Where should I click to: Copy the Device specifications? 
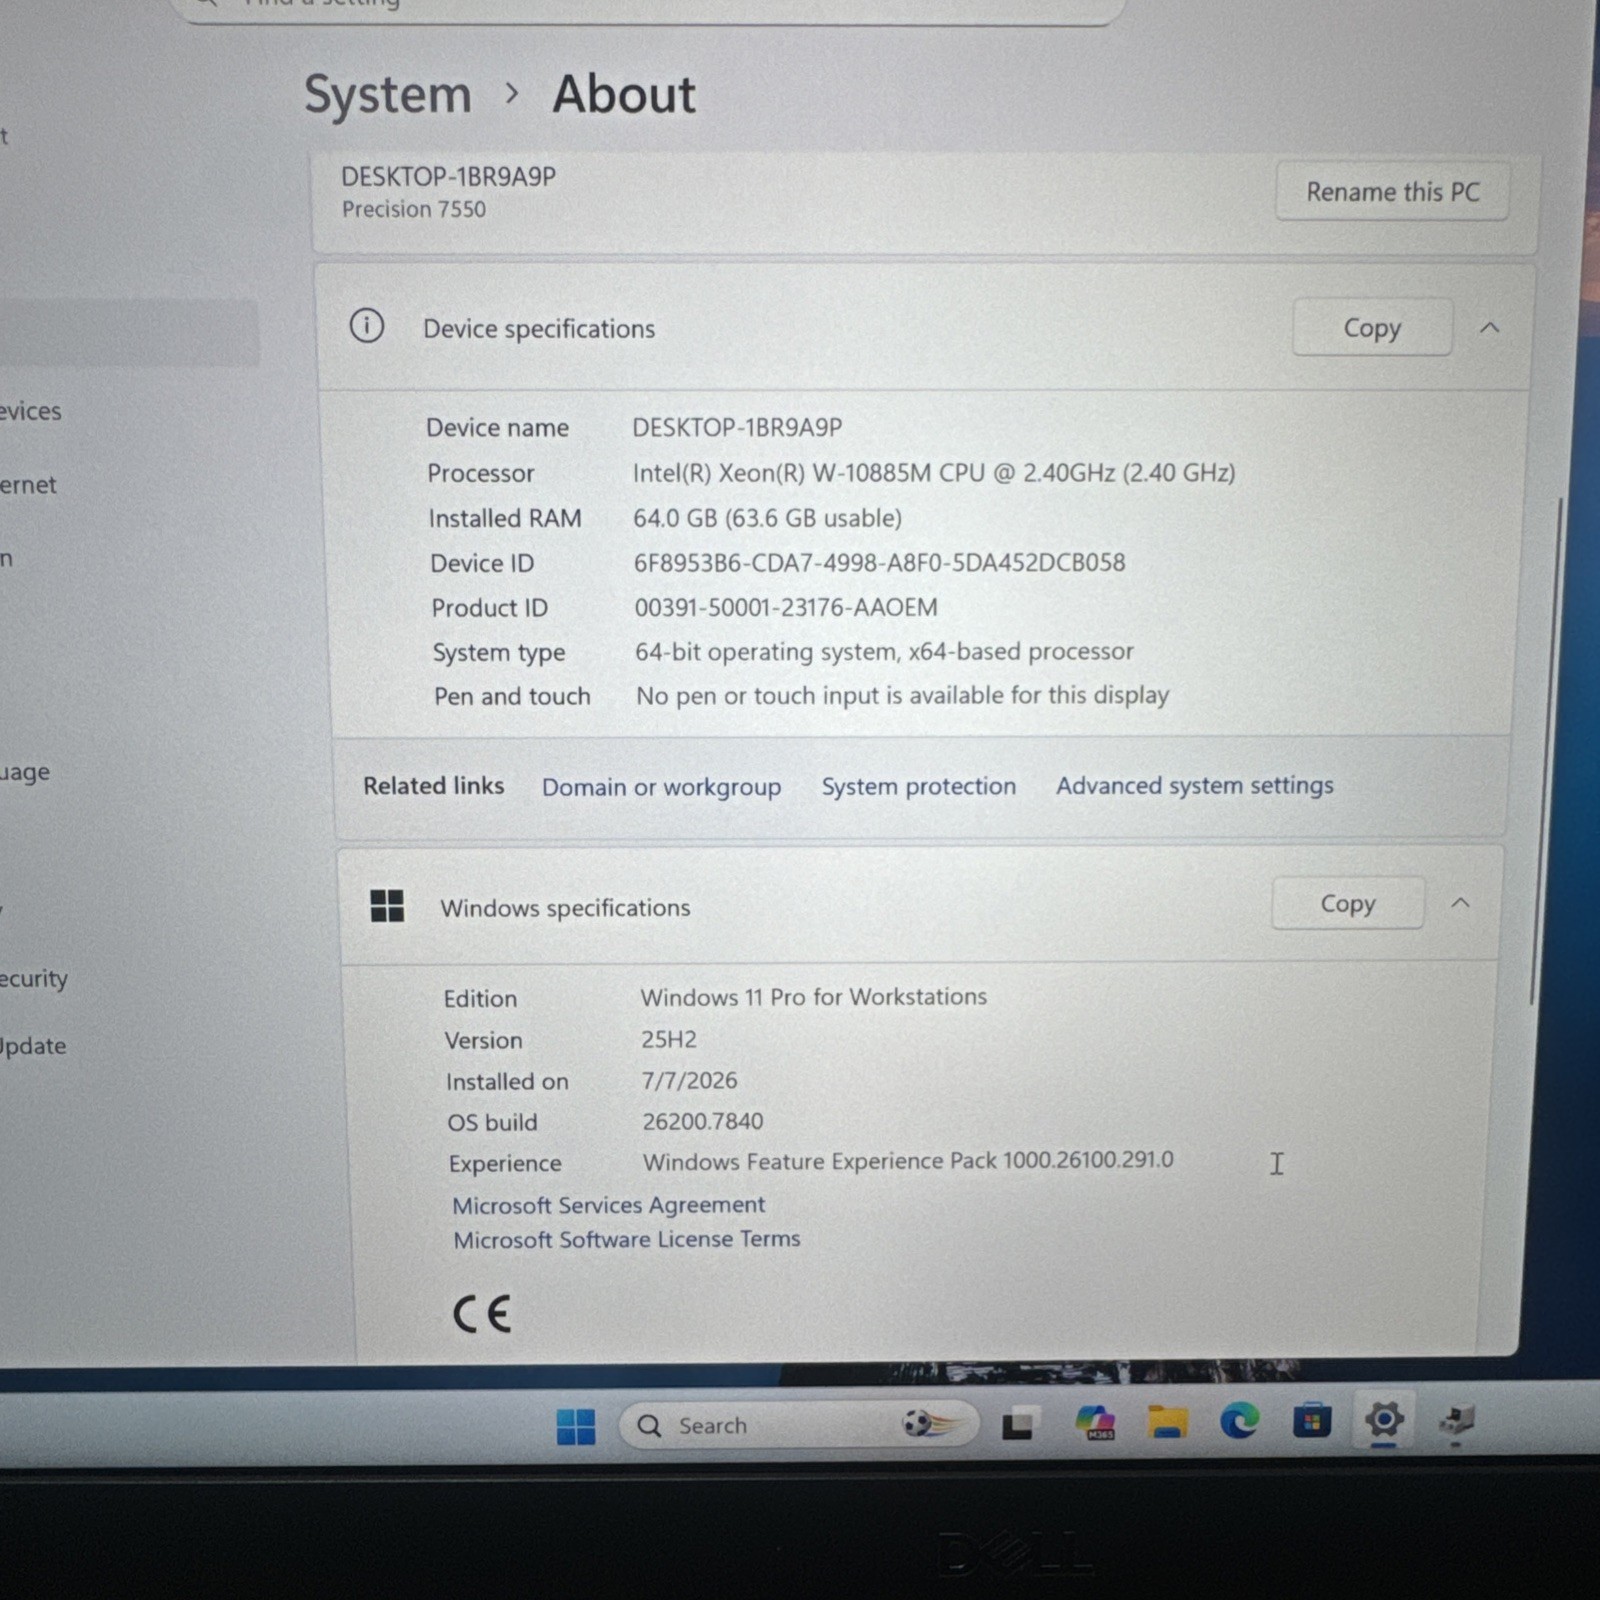pyautogui.click(x=1372, y=327)
